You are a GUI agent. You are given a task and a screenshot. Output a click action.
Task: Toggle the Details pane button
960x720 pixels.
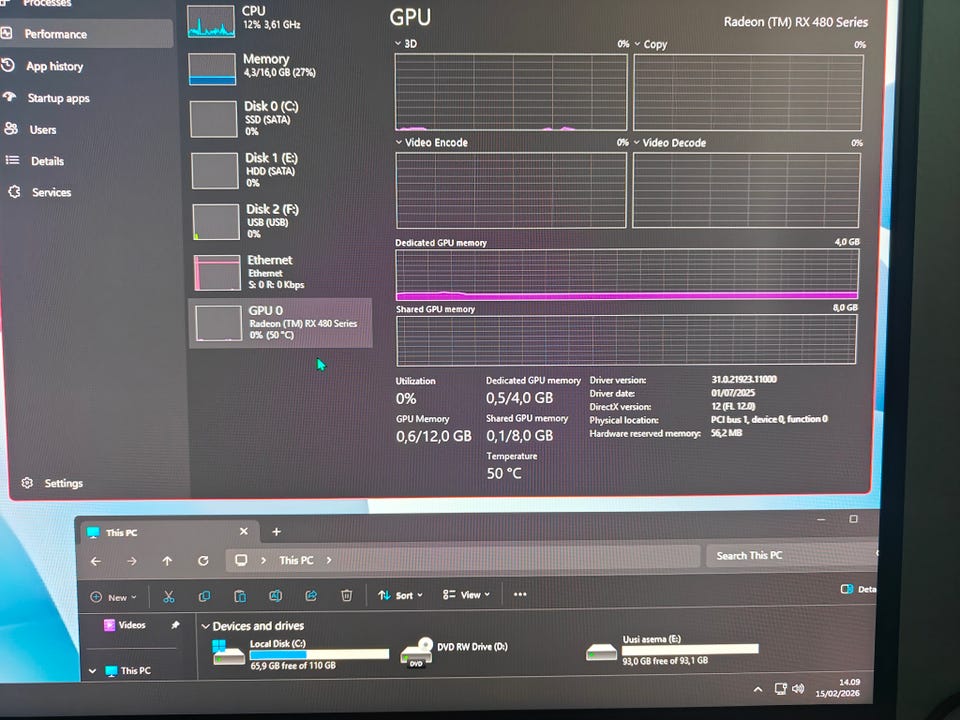coord(858,589)
